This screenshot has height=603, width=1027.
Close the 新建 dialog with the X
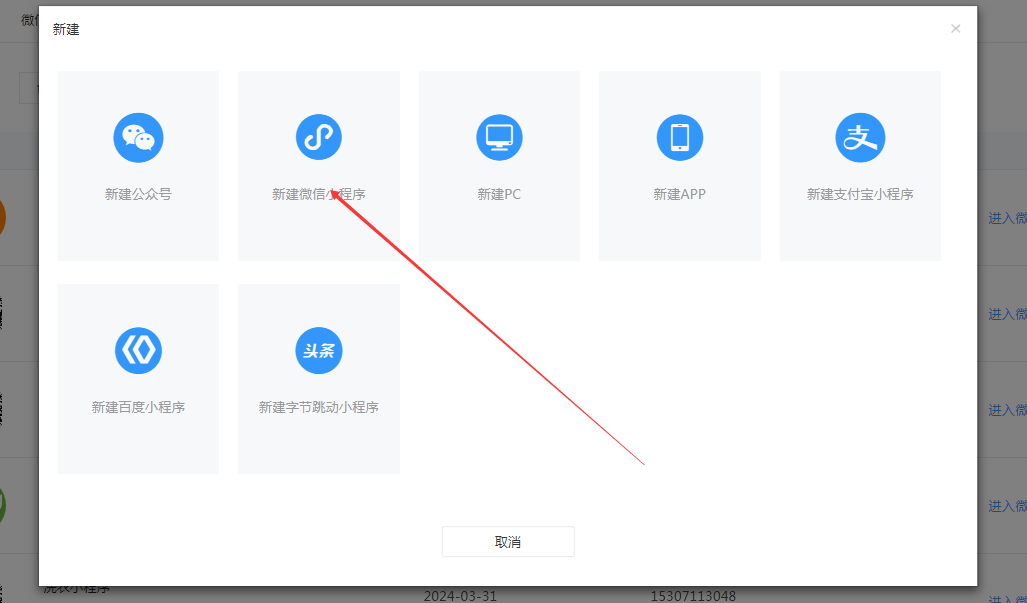tap(956, 29)
